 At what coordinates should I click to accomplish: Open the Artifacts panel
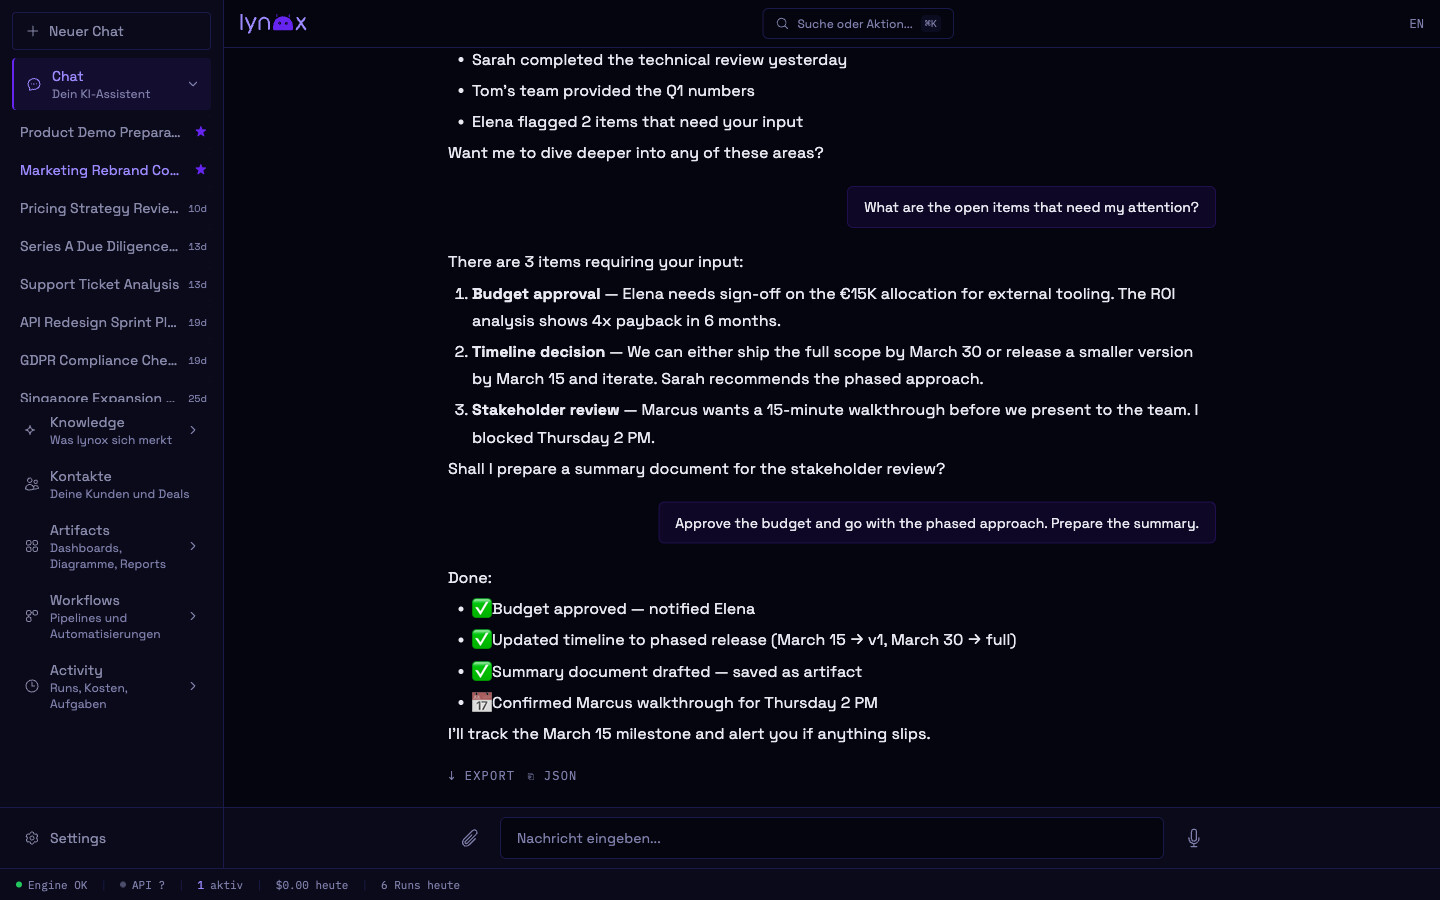[x=80, y=546]
